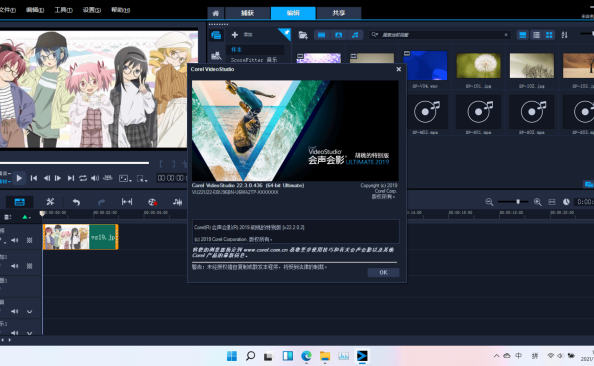Open the 编辑 menu
This screenshot has width=594, height=366.
pyautogui.click(x=35, y=10)
